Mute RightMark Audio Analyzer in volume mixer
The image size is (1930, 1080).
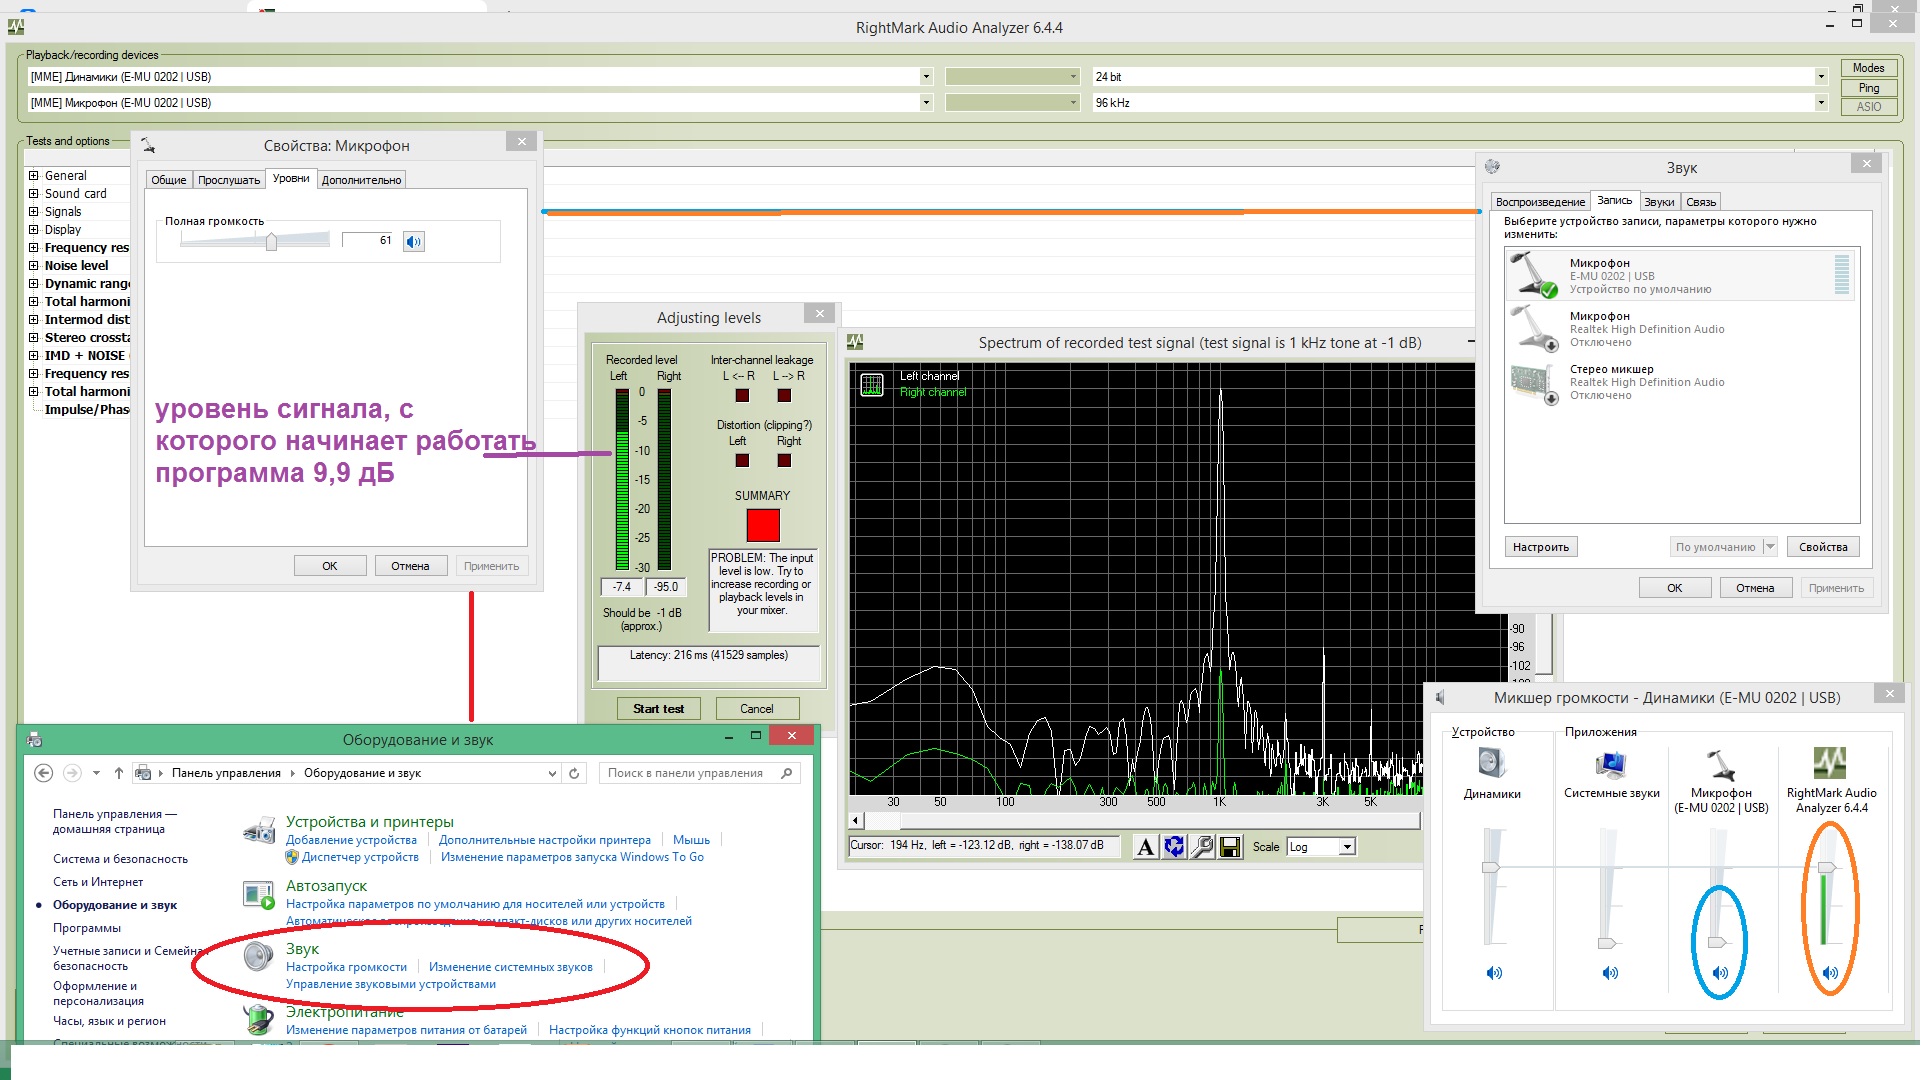coord(1830,973)
